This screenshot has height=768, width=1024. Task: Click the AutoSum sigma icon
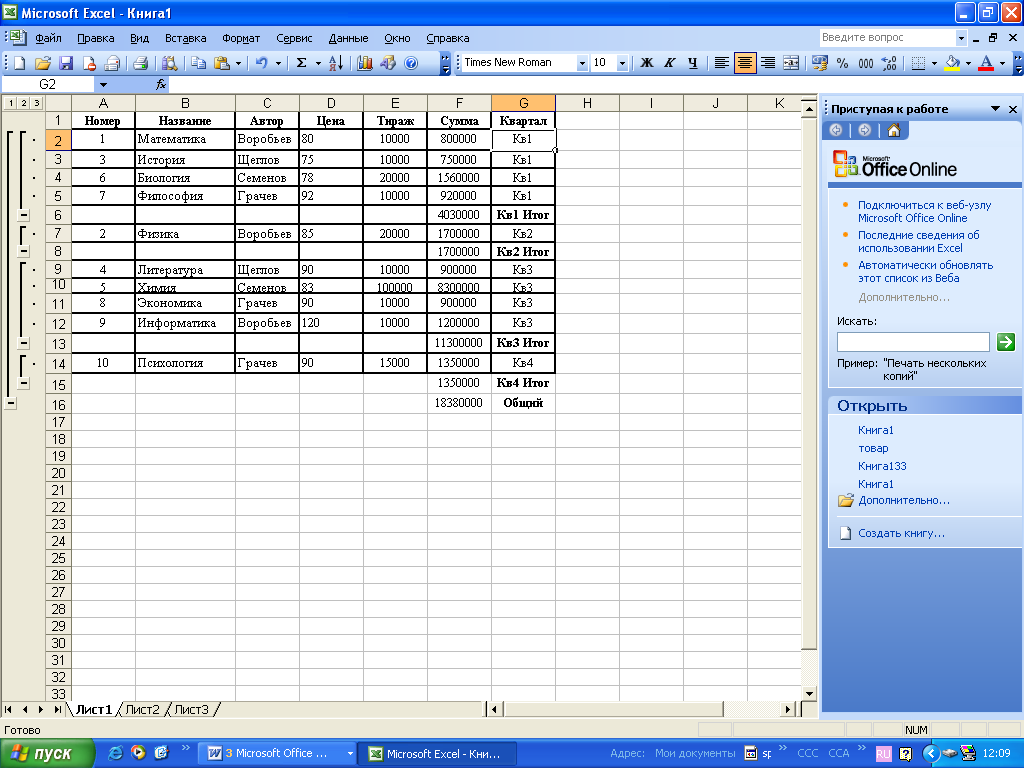[x=301, y=63]
